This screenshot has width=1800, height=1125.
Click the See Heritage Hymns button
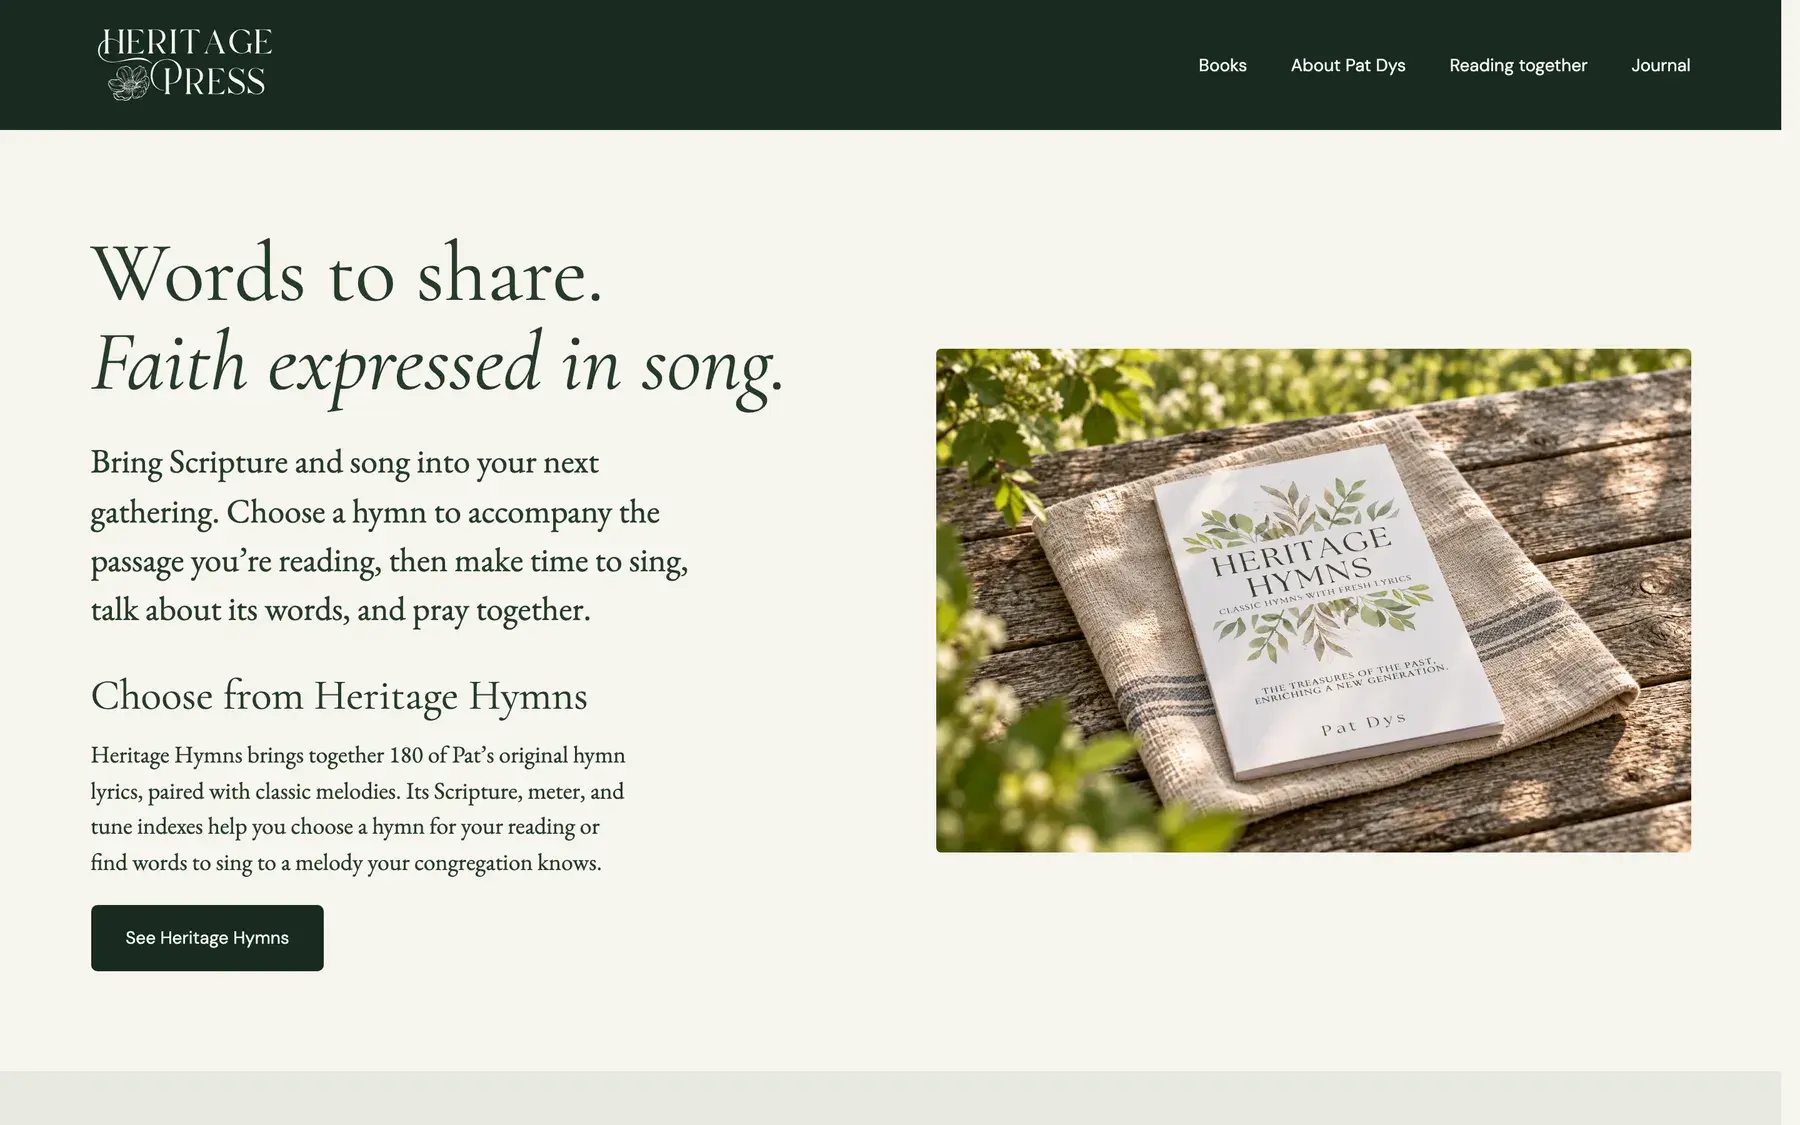(x=207, y=938)
